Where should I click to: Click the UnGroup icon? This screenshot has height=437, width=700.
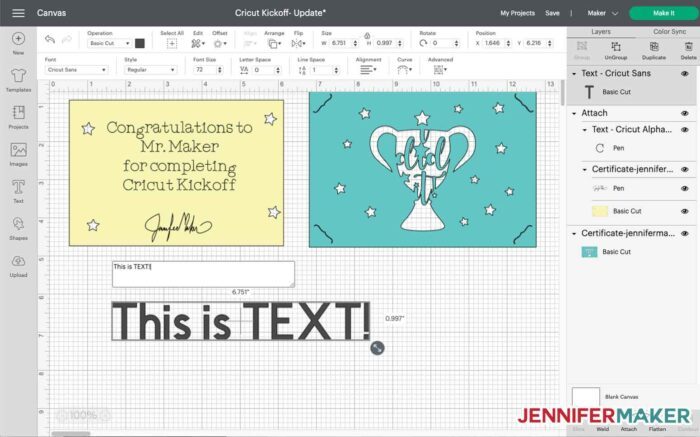(x=616, y=46)
